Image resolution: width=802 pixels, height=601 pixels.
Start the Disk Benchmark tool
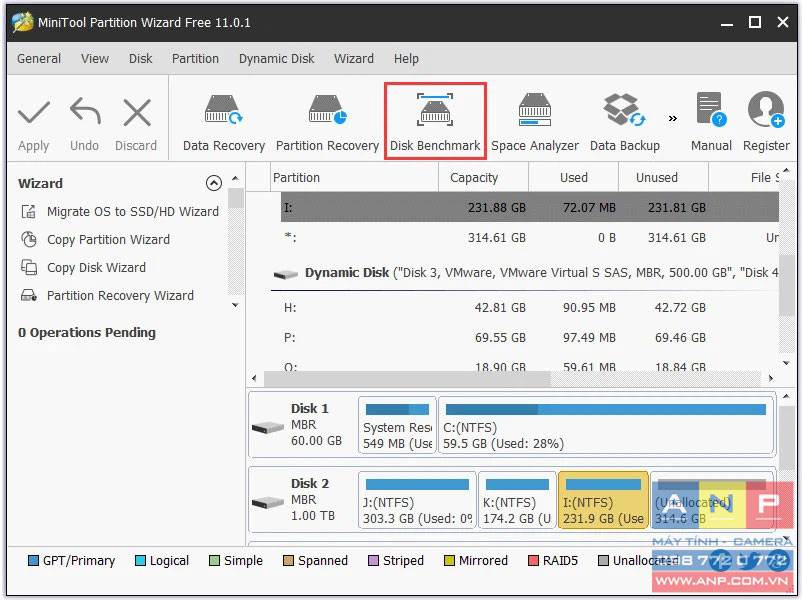coord(435,122)
